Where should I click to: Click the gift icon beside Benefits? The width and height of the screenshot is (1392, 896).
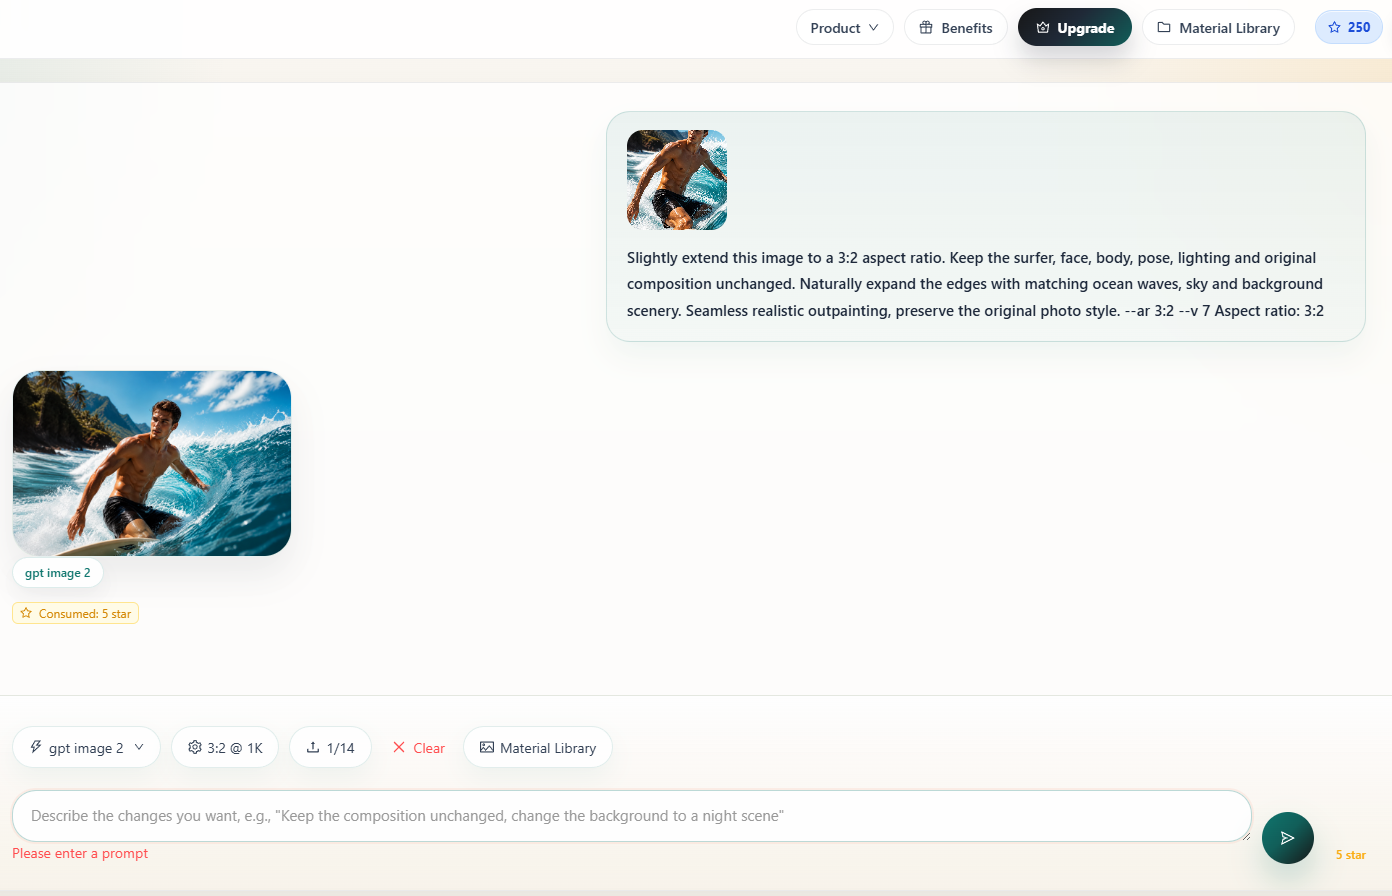pos(926,28)
